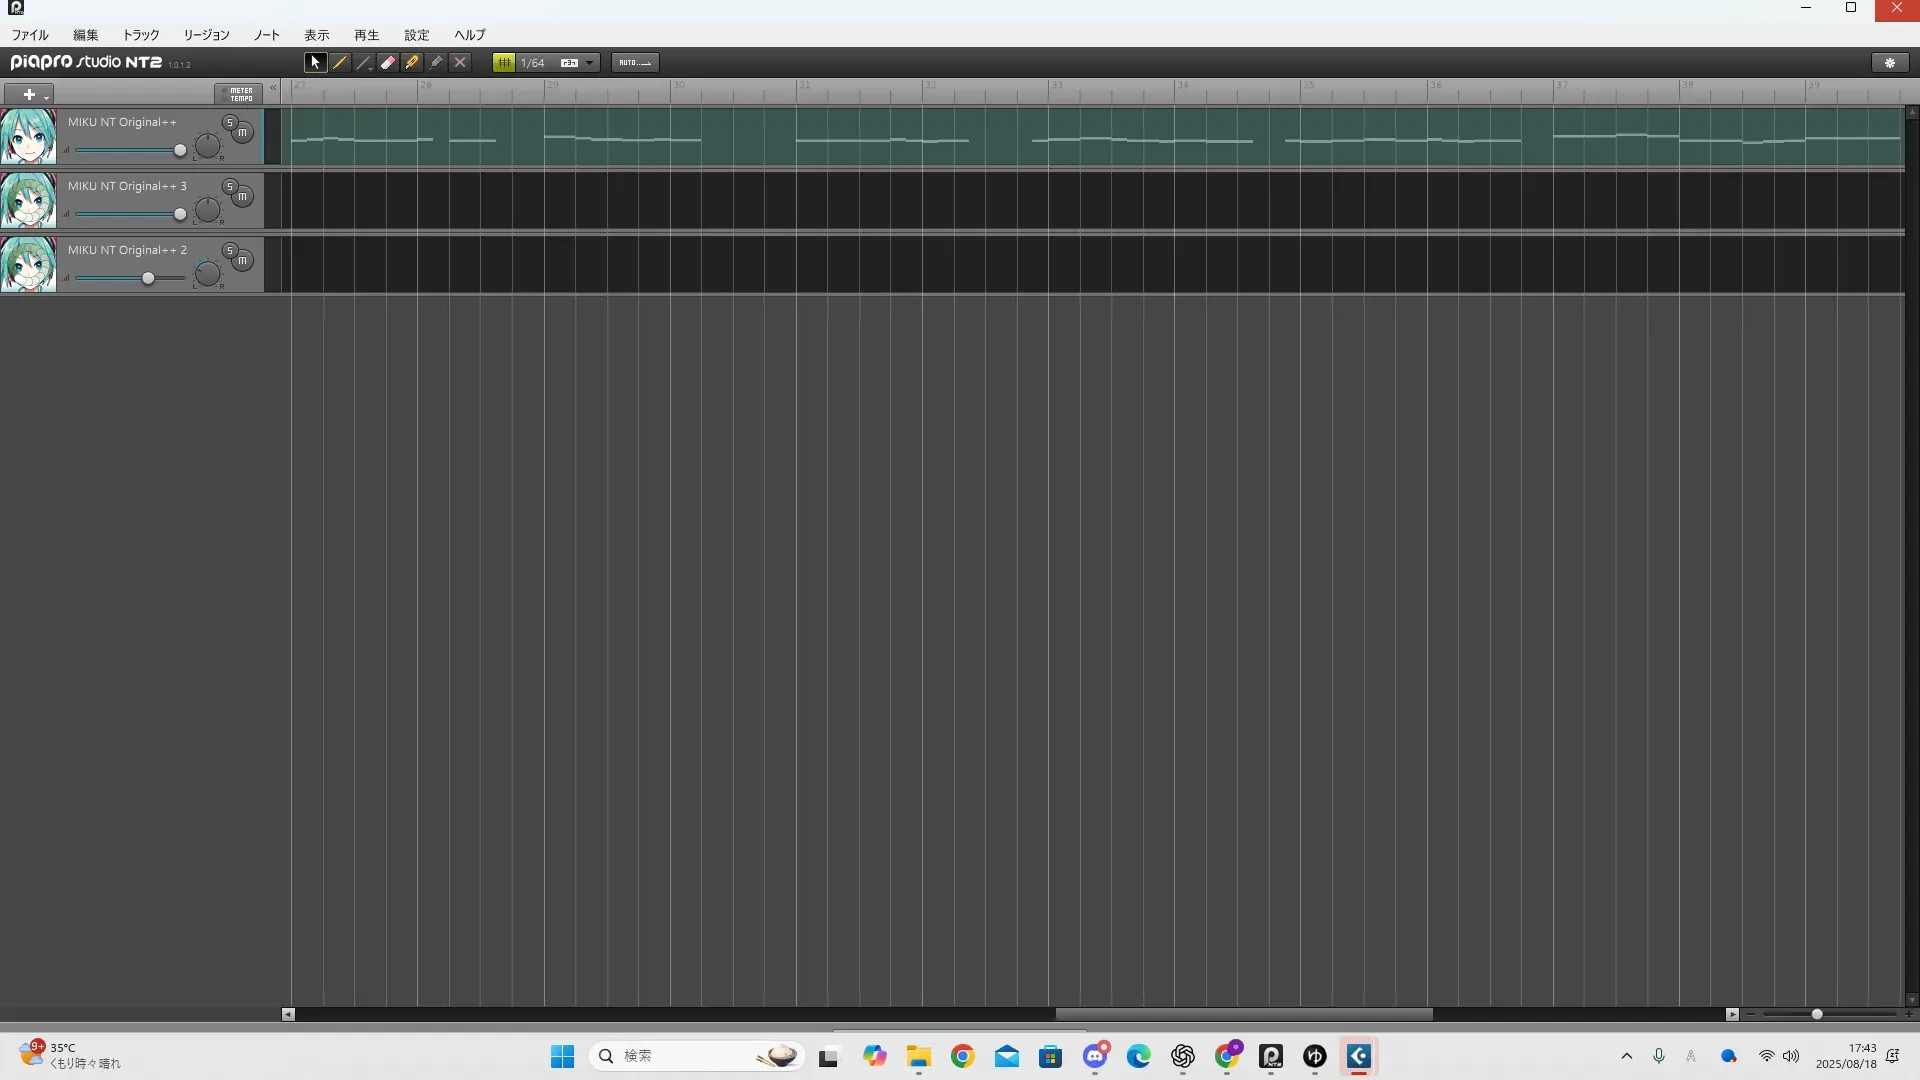Click the AUTO scroll button
Image resolution: width=1920 pixels, height=1080 pixels.
click(634, 62)
